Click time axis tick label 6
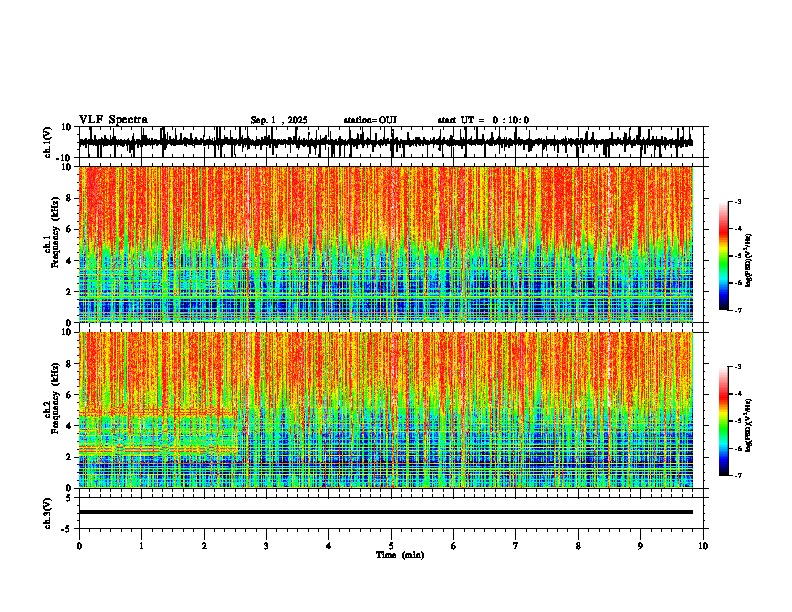The width and height of the screenshot is (792, 612). [x=453, y=546]
